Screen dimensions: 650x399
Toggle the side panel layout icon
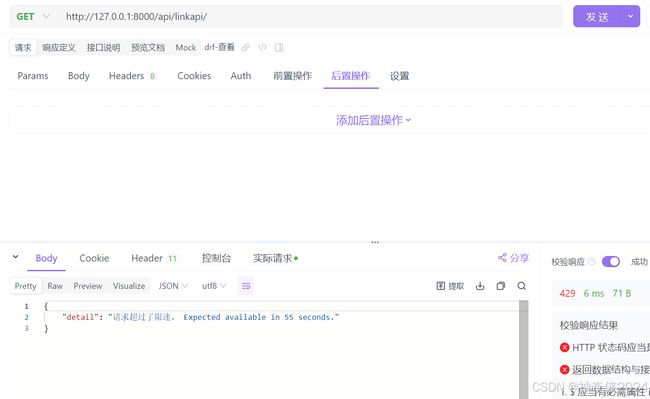pyautogui.click(x=279, y=47)
